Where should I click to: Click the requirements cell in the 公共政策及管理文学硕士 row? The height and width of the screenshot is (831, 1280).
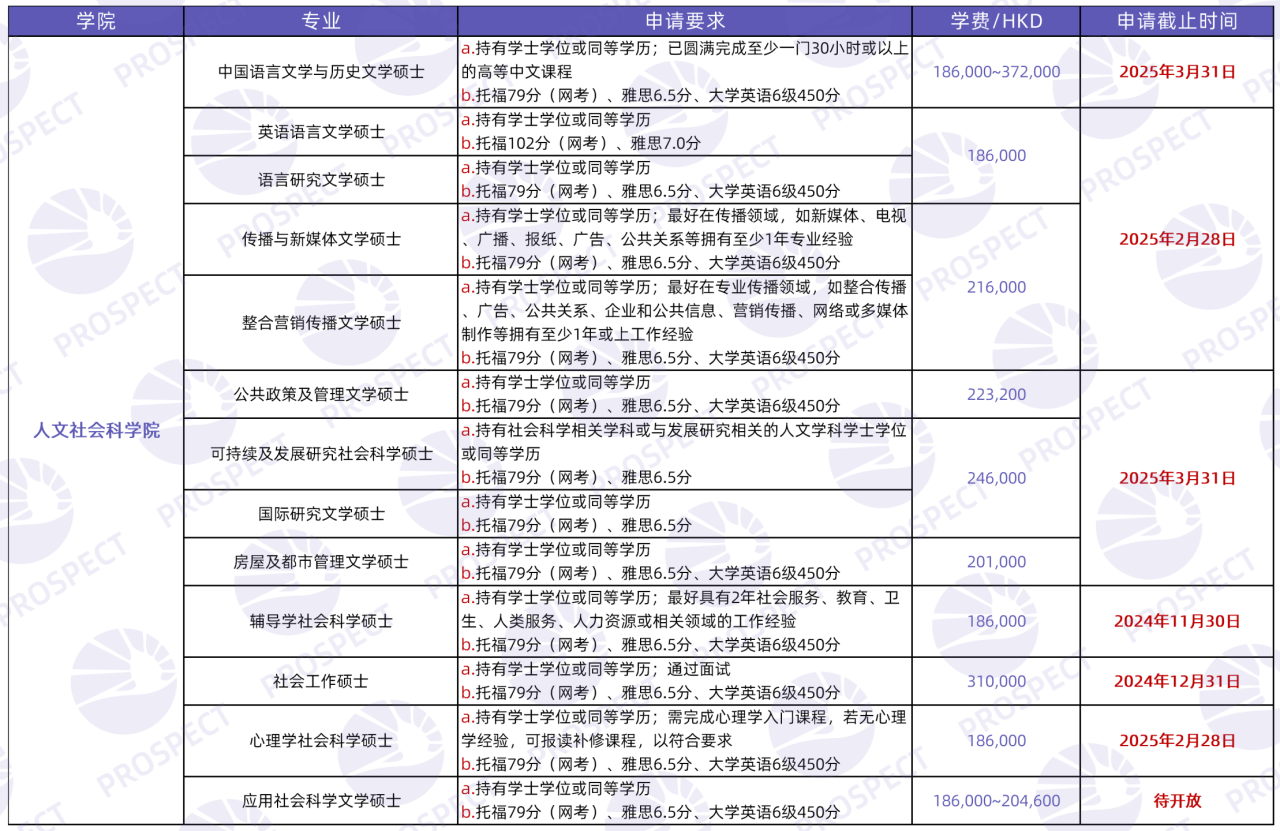[685, 394]
